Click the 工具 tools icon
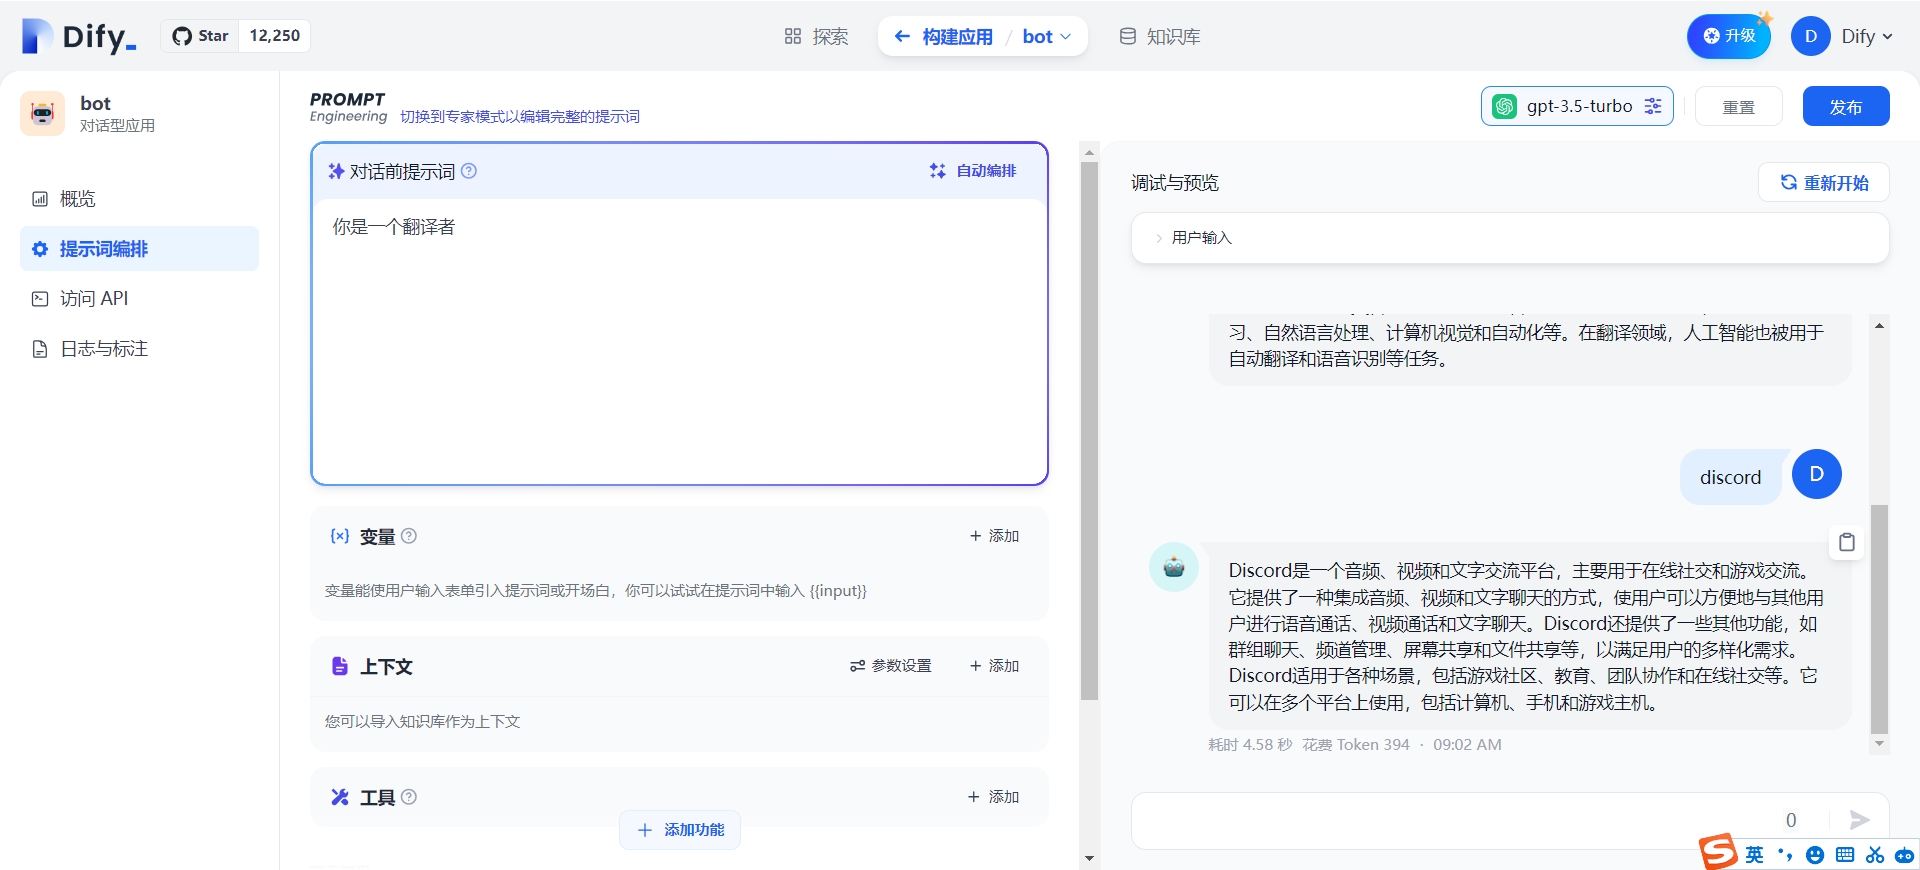This screenshot has height=870, width=1920. (340, 797)
